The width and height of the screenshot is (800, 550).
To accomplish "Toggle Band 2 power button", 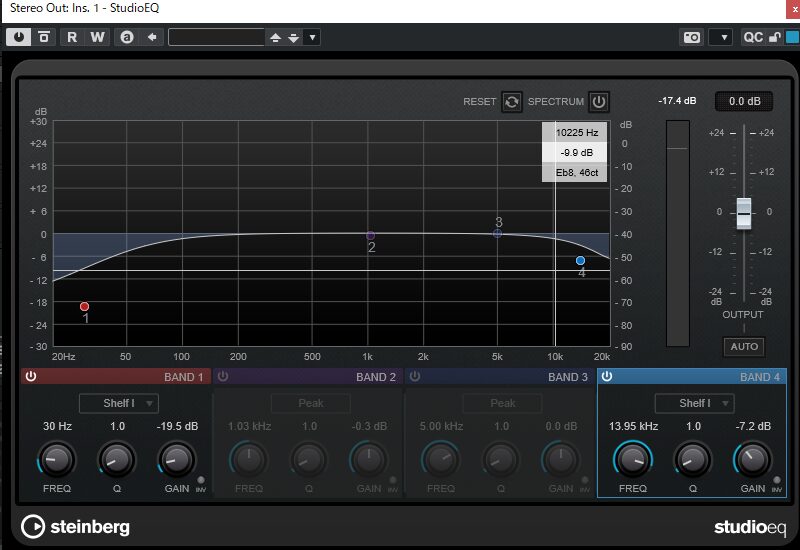I will click(223, 377).
